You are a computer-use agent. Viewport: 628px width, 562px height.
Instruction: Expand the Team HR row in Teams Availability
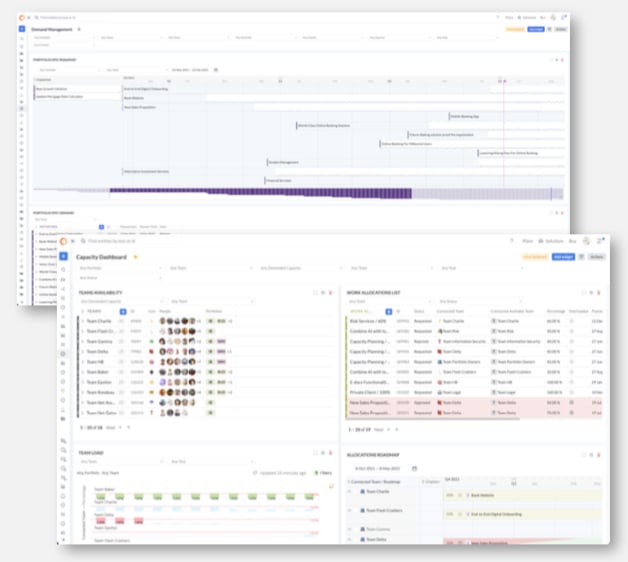(x=83, y=362)
